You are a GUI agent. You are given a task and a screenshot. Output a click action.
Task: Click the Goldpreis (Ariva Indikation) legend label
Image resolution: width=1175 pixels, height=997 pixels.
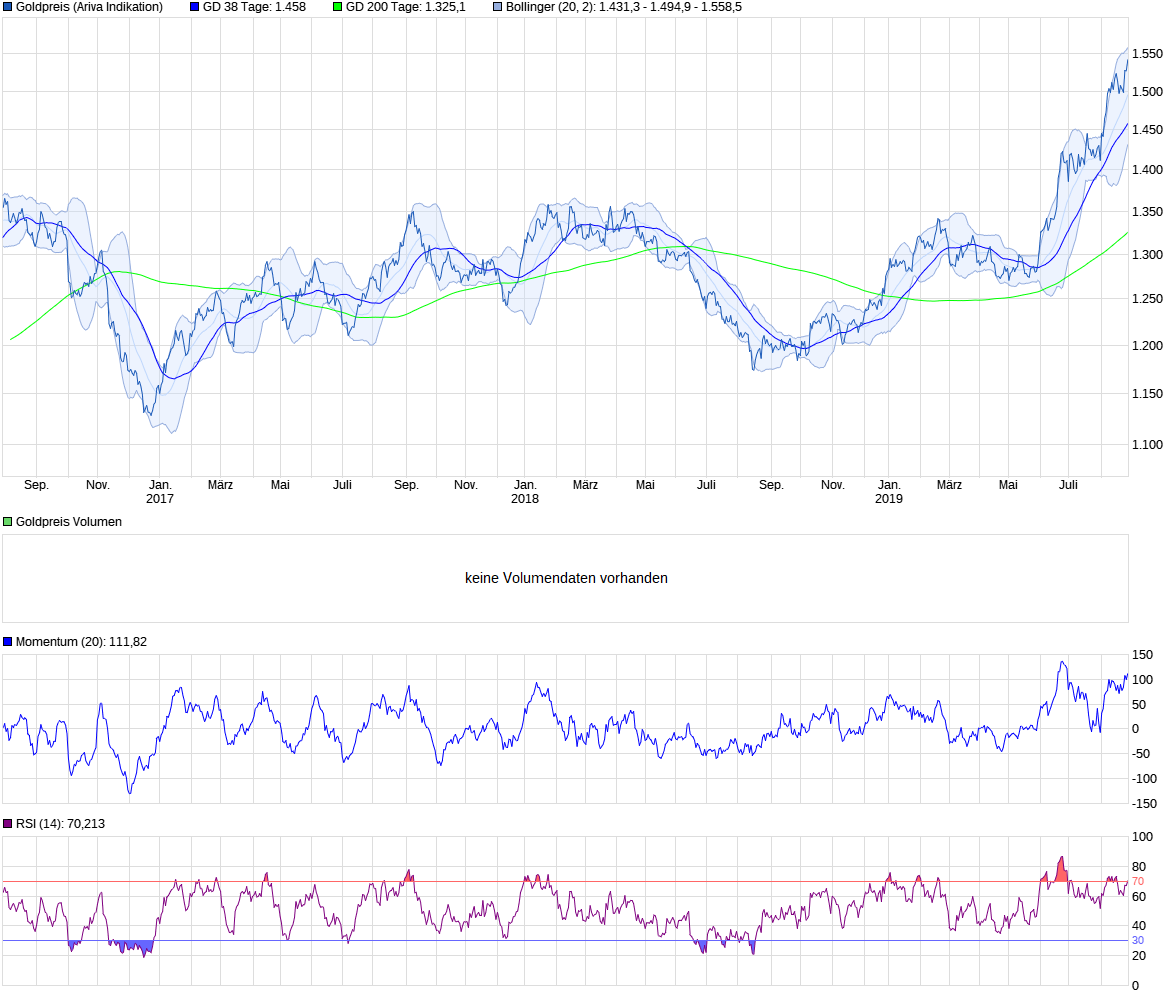pyautogui.click(x=89, y=7)
